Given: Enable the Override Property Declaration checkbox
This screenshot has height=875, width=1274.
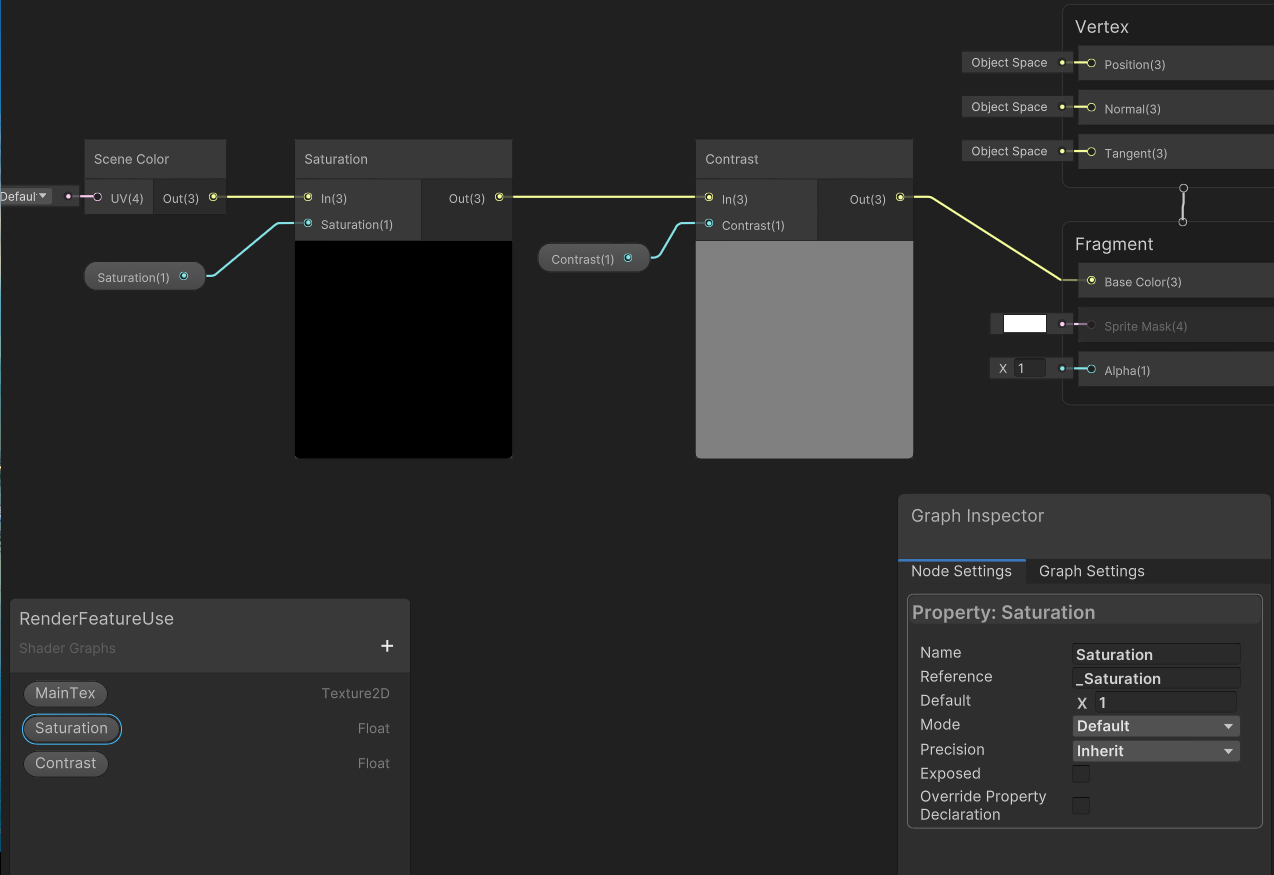Looking at the screenshot, I should [x=1081, y=805].
